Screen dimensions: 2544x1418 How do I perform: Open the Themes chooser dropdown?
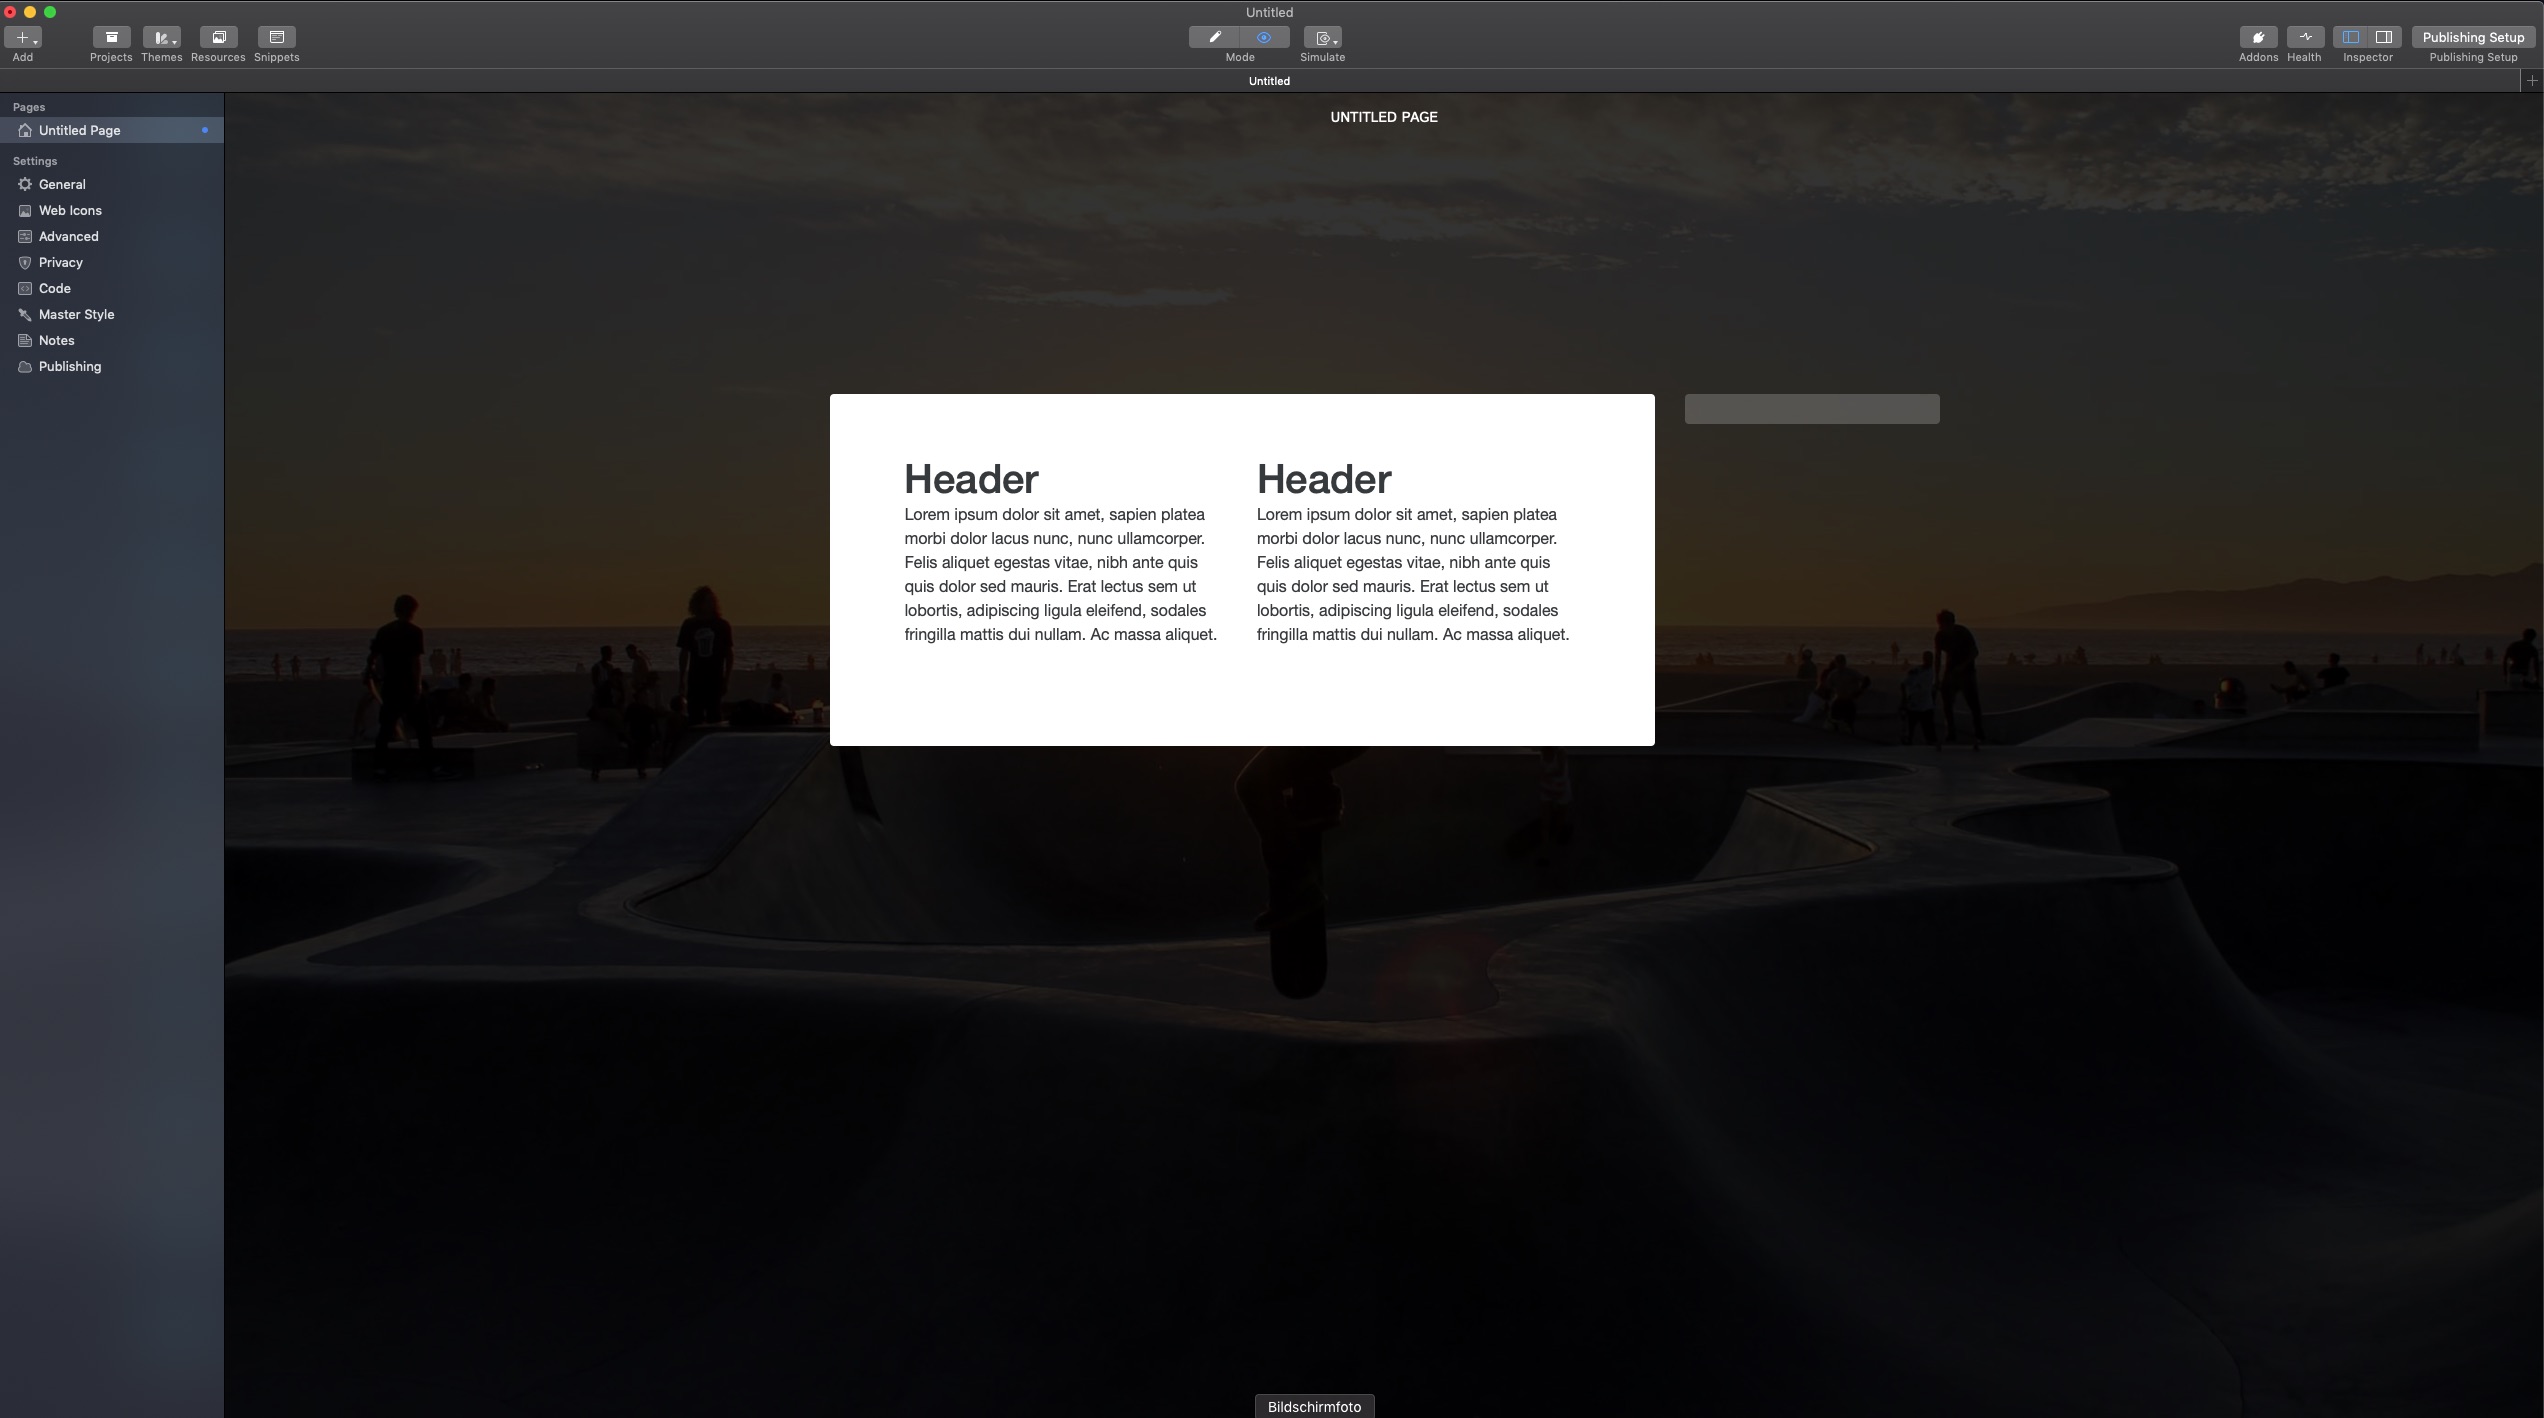pyautogui.click(x=161, y=37)
